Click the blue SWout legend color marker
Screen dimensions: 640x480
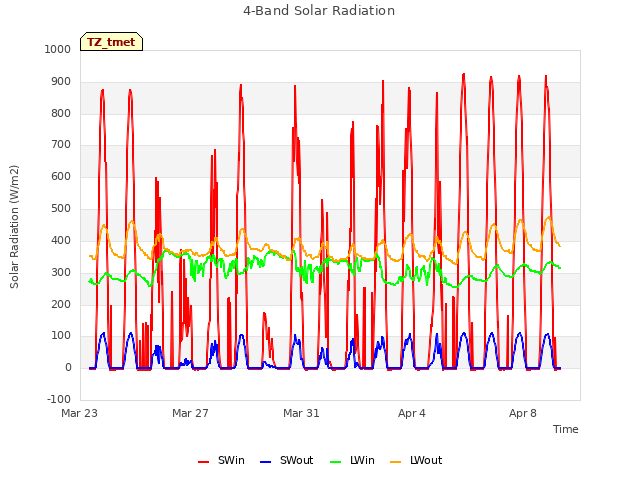(265, 462)
